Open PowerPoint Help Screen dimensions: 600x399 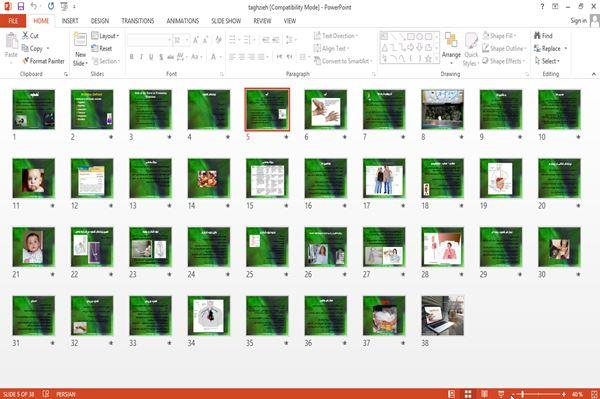pyautogui.click(x=542, y=7)
